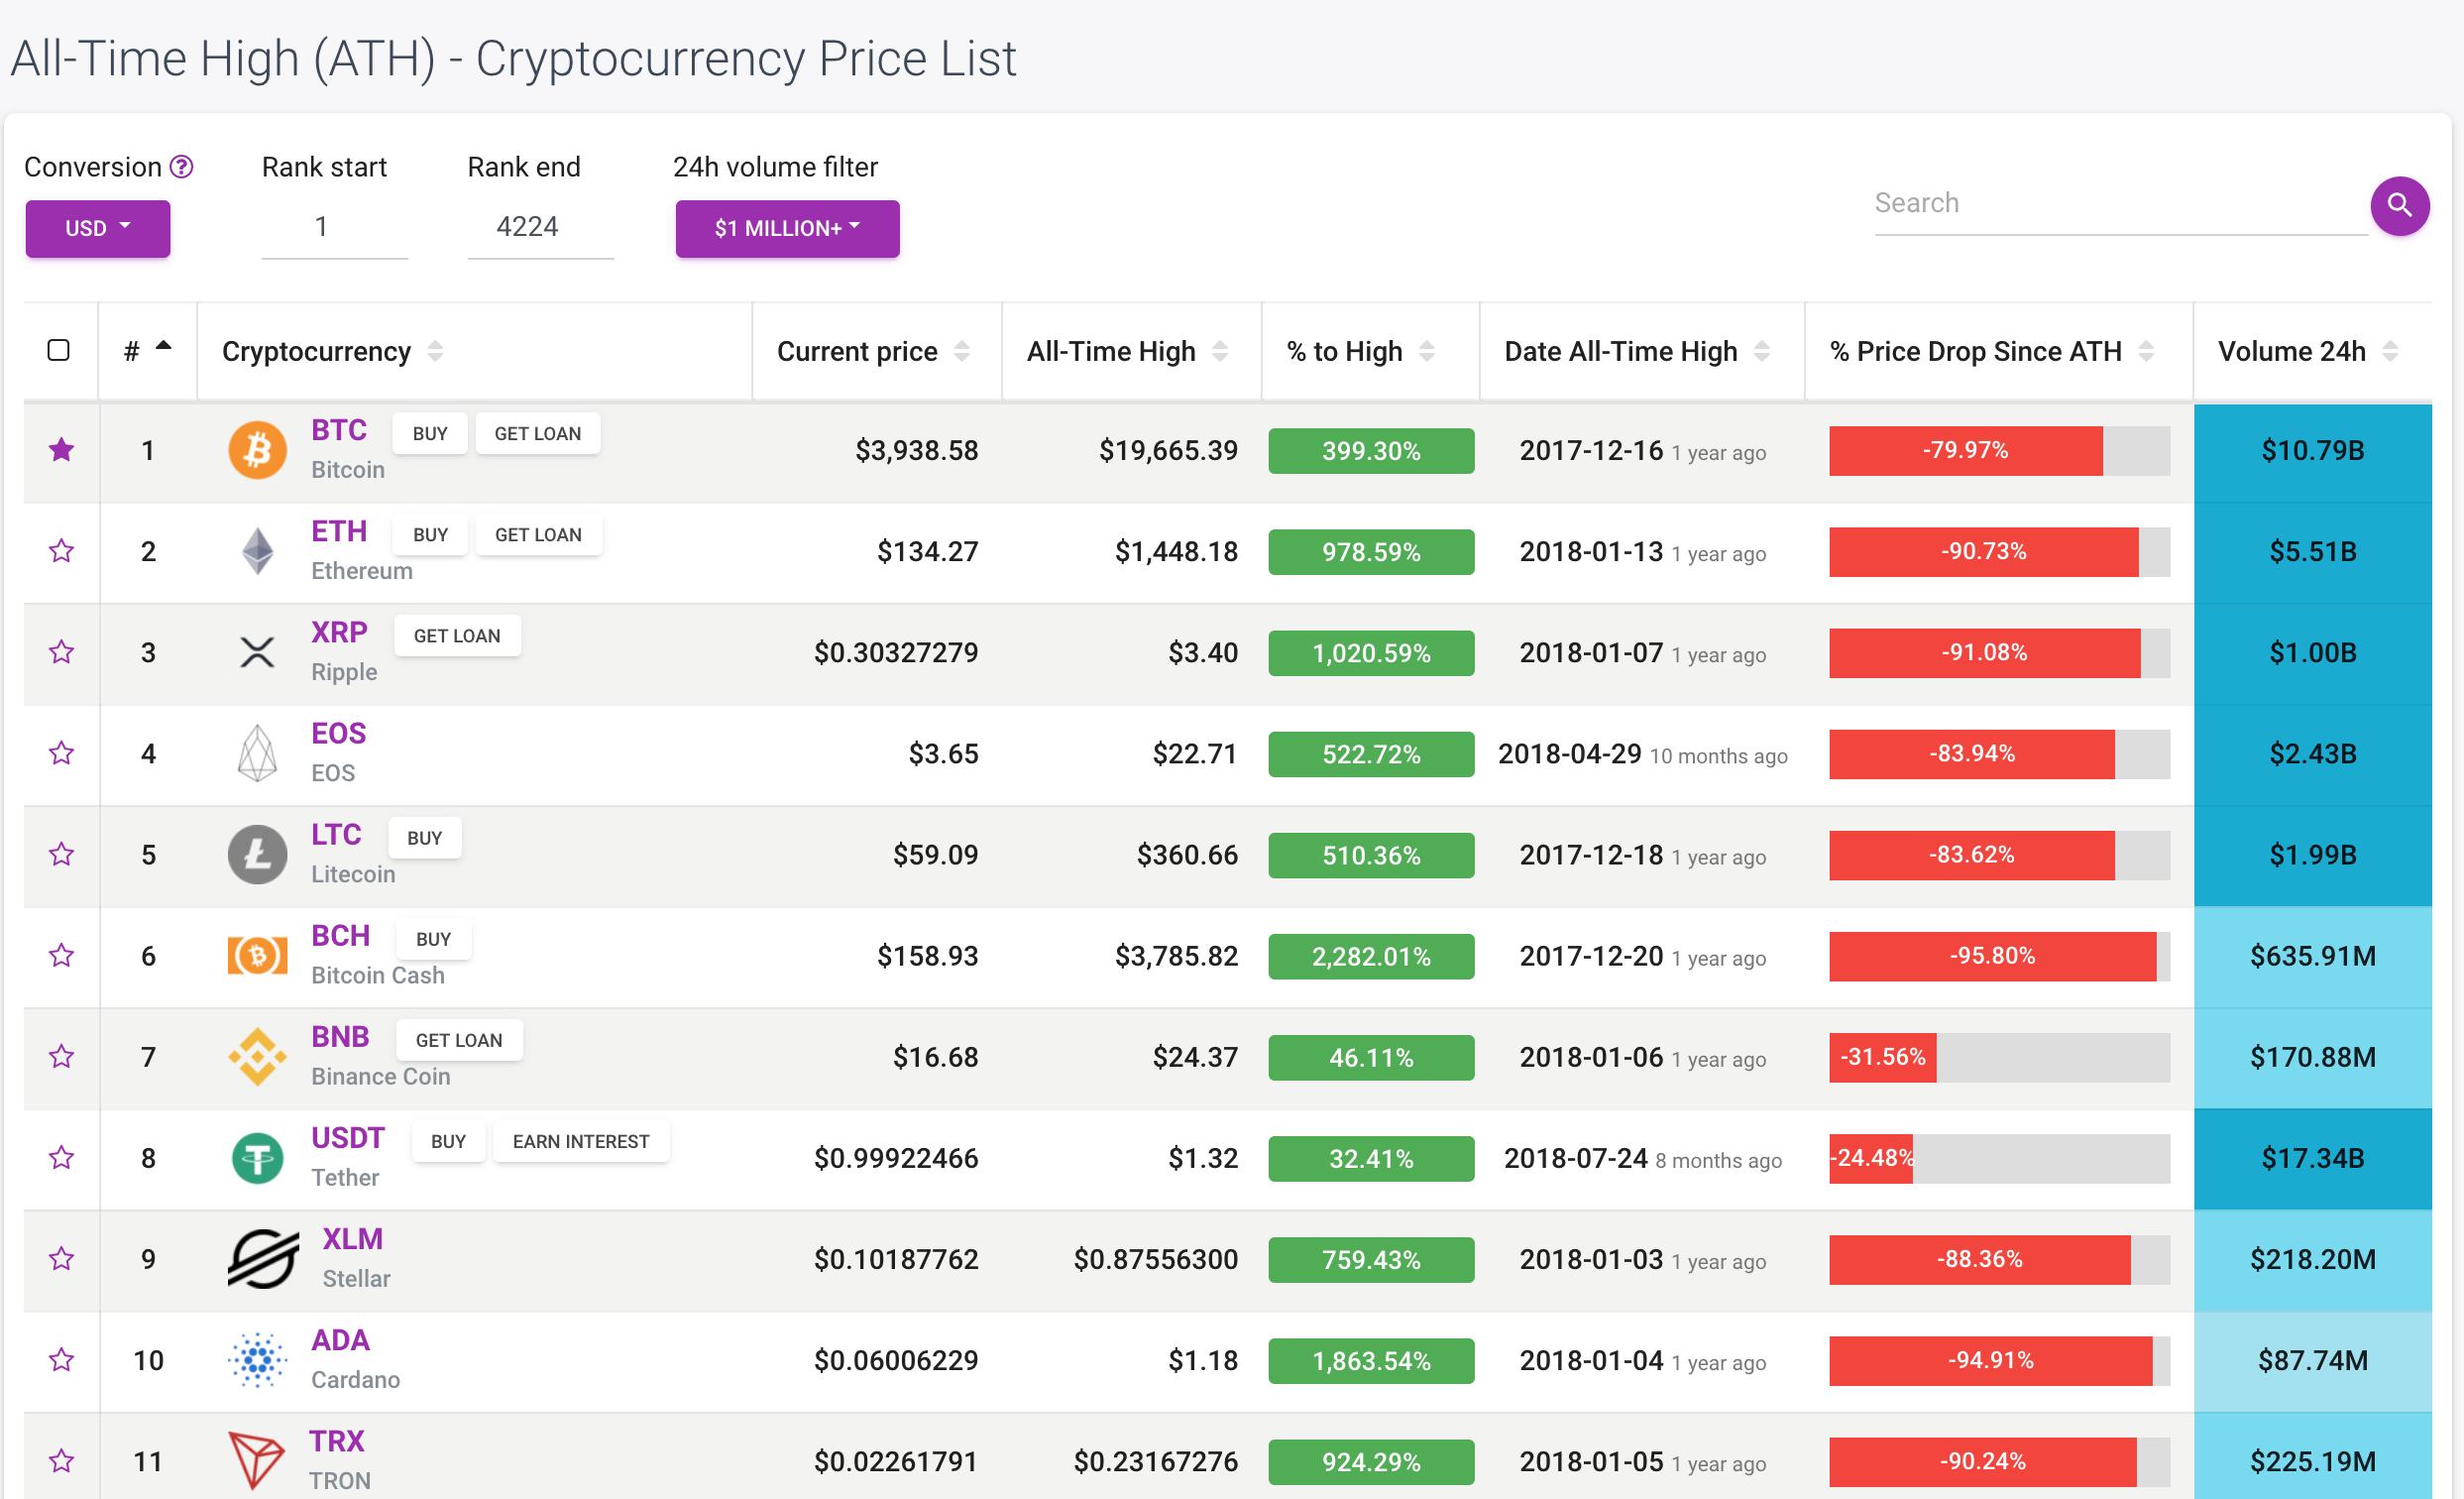Click GET LOAN button next to ETH
Viewport: 2464px width, 1499px height.
[538, 534]
